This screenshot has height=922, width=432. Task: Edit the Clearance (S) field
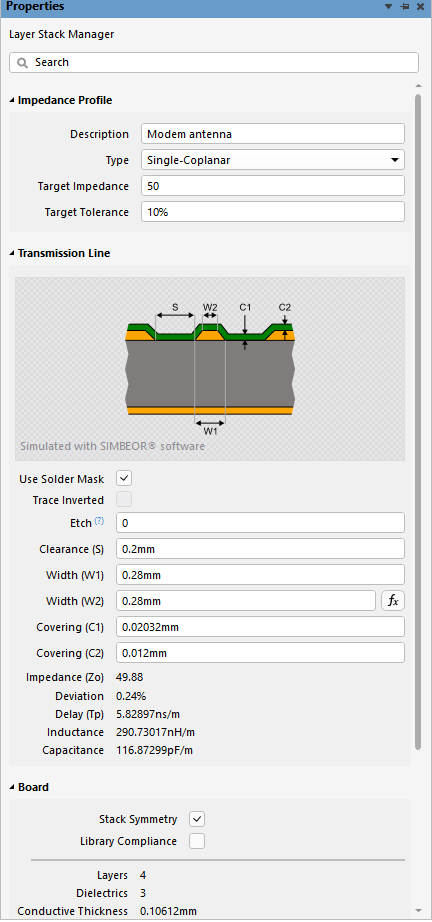click(260, 549)
